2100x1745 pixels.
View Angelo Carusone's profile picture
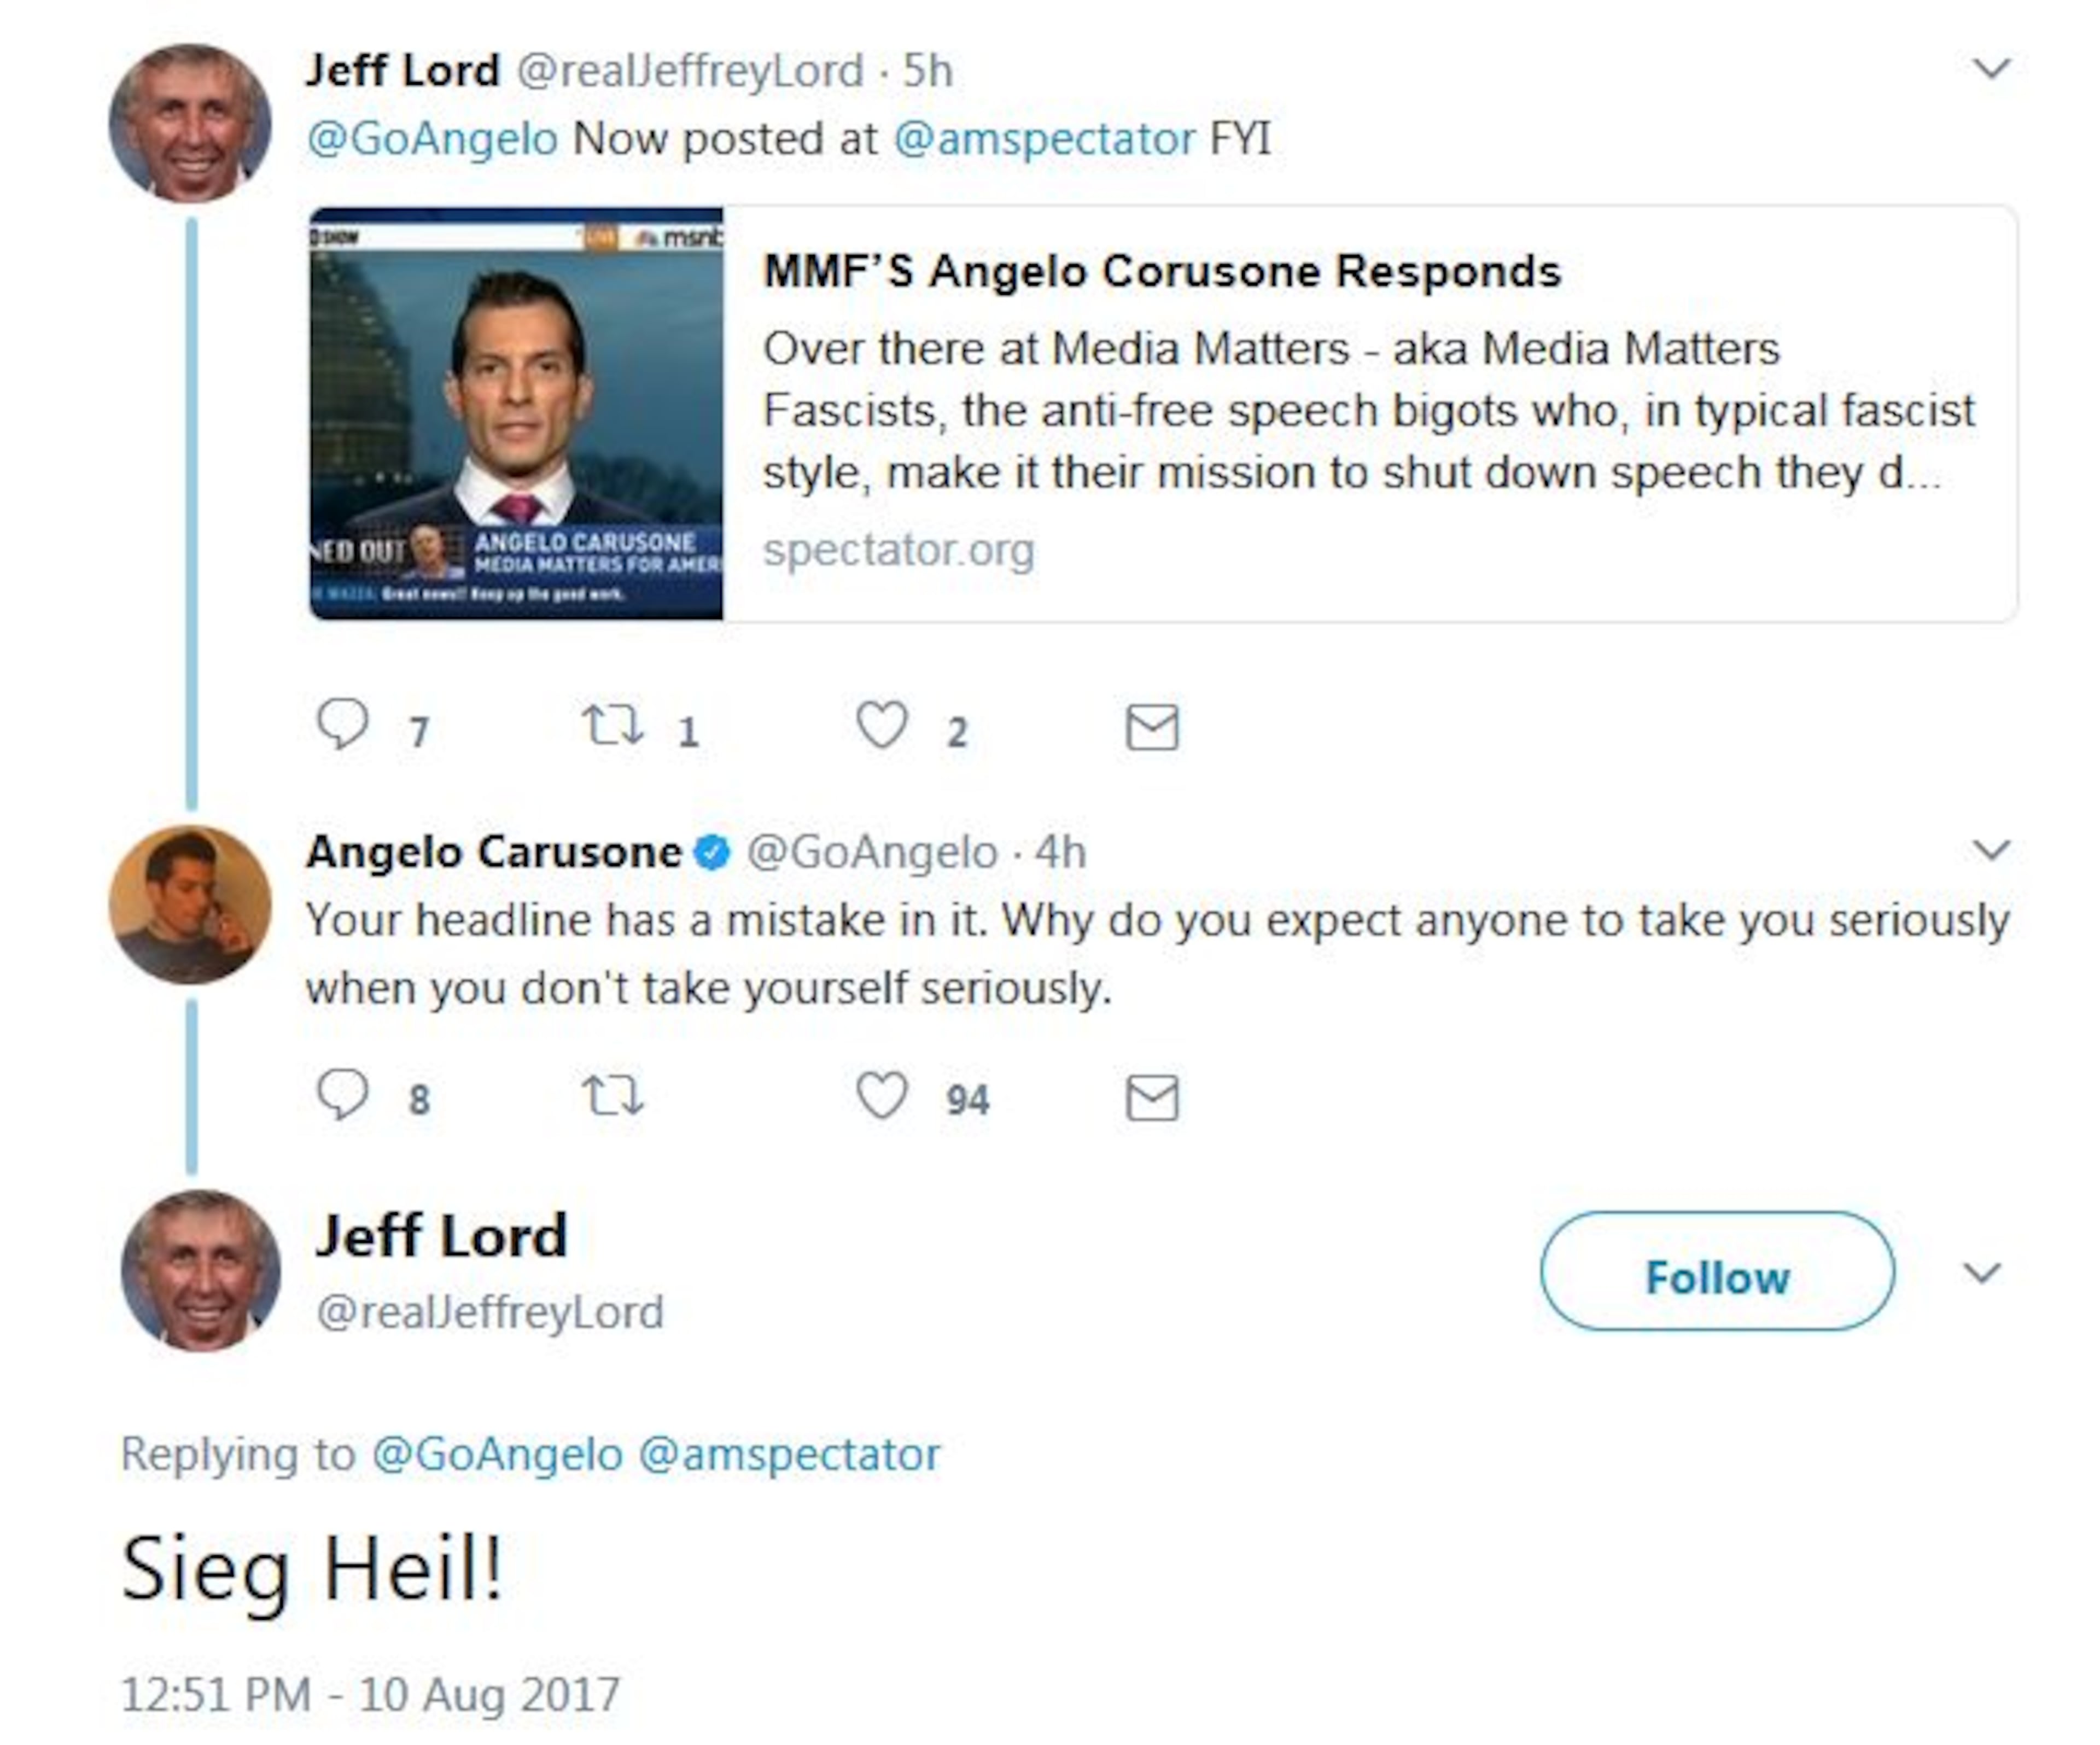(190, 905)
